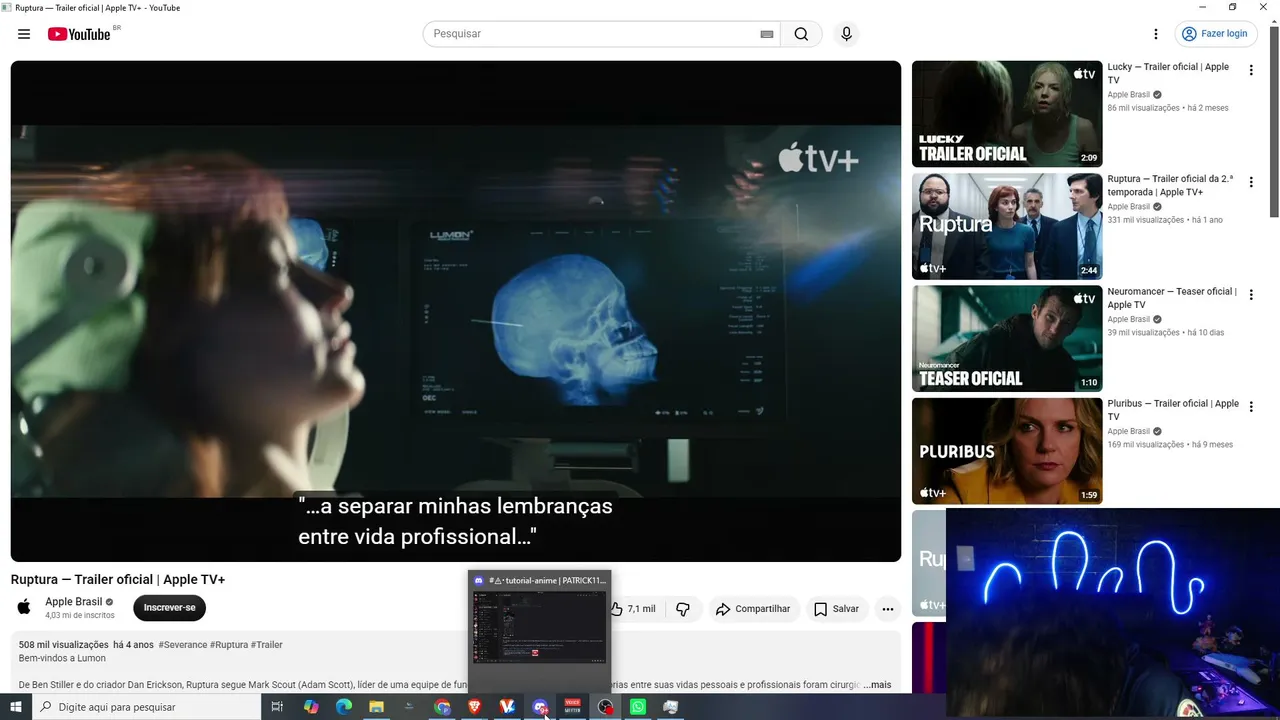Expand description with ...mais

[x=877, y=685]
